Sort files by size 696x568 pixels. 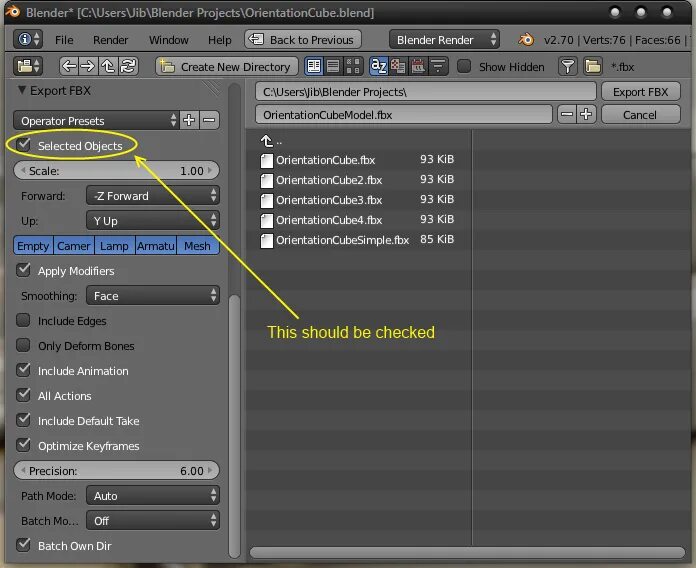pyautogui.click(x=438, y=67)
